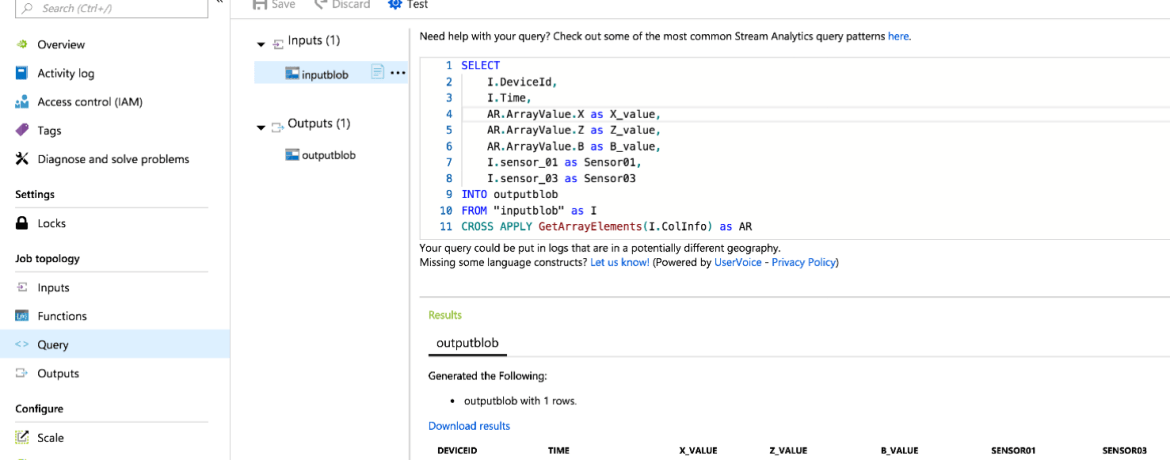The image size is (1170, 460).
Task: Click query line 'I.sensor_03 as Sensor03'
Action: point(560,178)
